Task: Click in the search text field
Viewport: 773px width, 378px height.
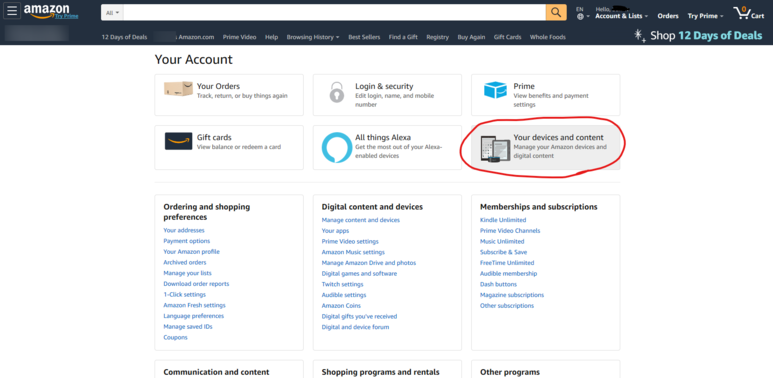Action: pos(334,12)
